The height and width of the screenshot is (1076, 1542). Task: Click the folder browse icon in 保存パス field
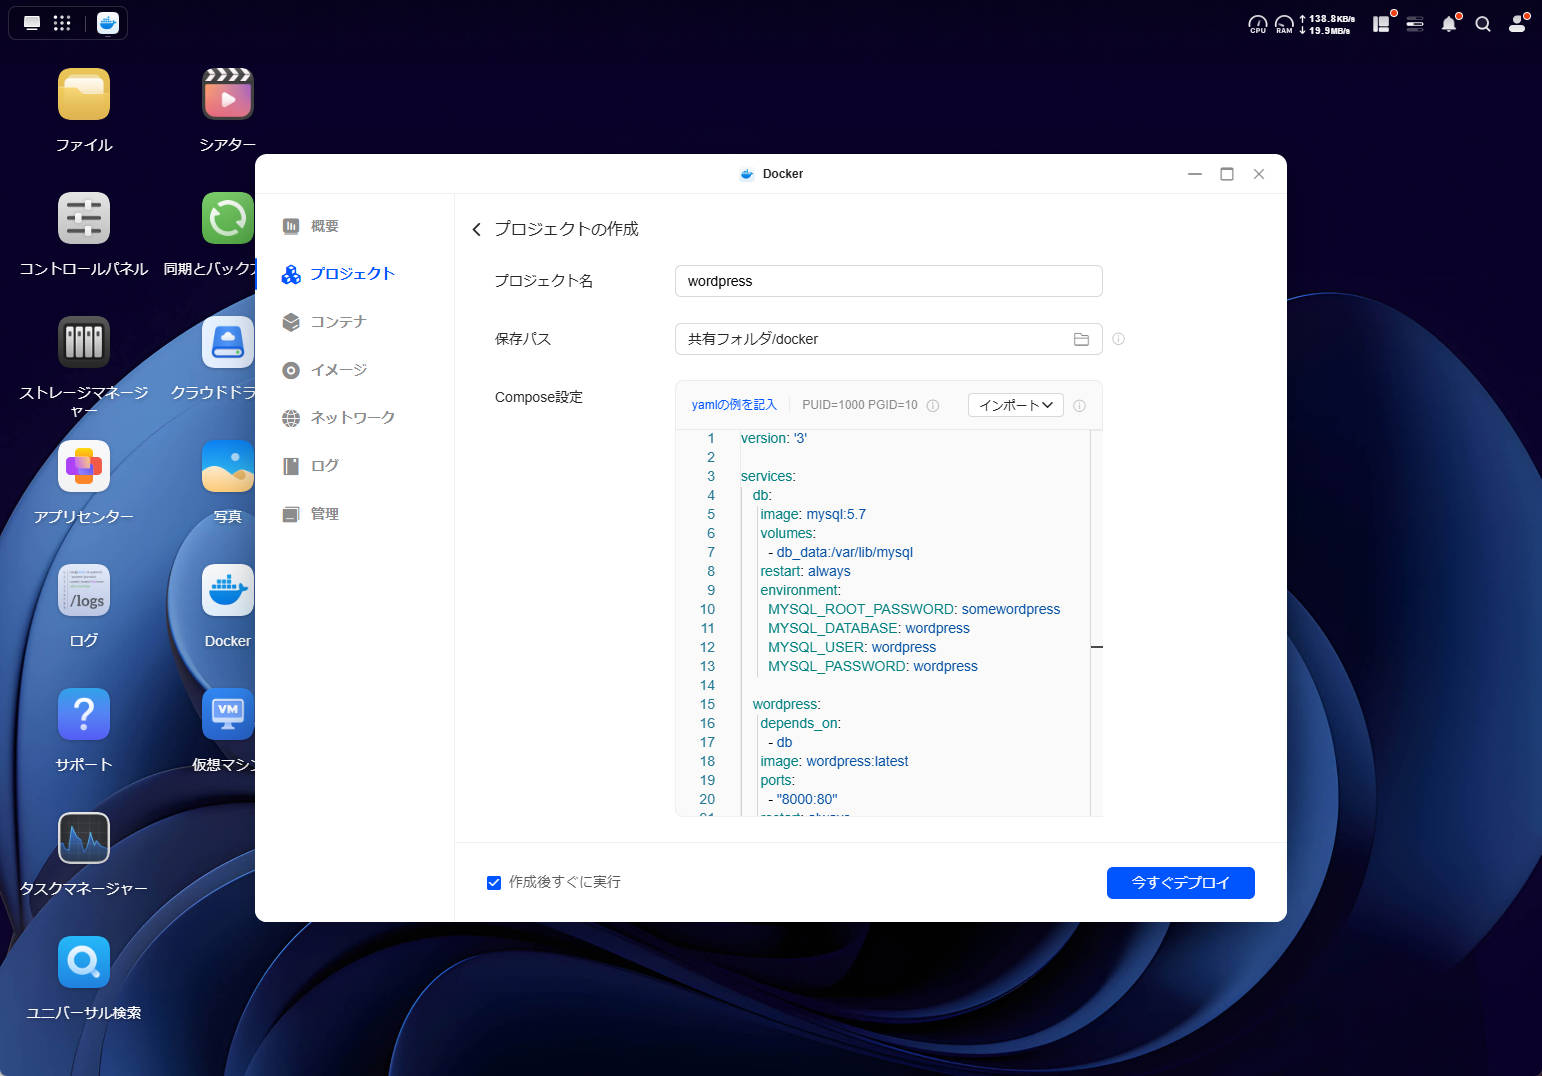click(x=1081, y=339)
